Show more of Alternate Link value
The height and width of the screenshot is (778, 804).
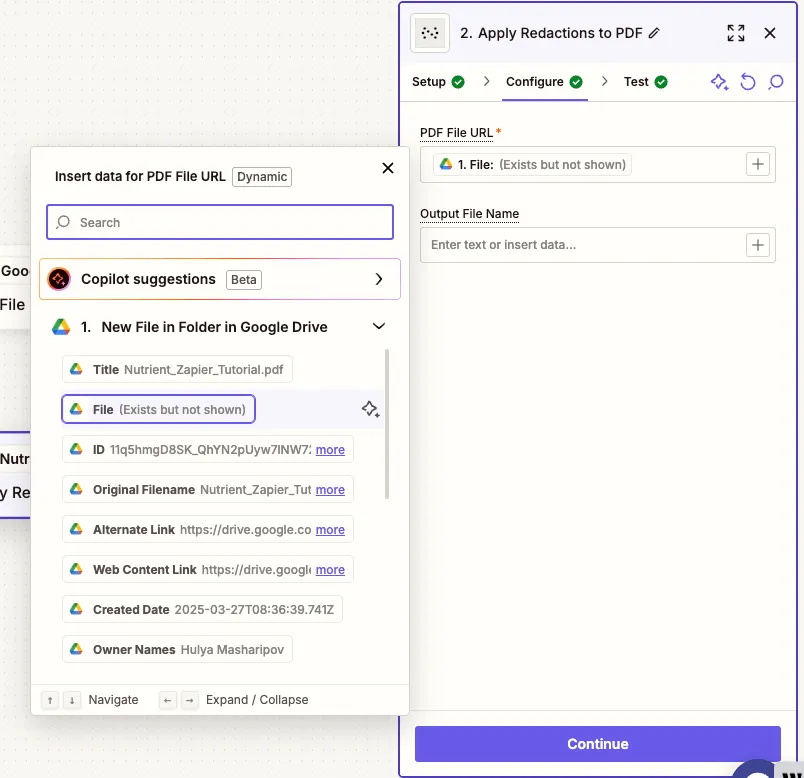point(330,530)
